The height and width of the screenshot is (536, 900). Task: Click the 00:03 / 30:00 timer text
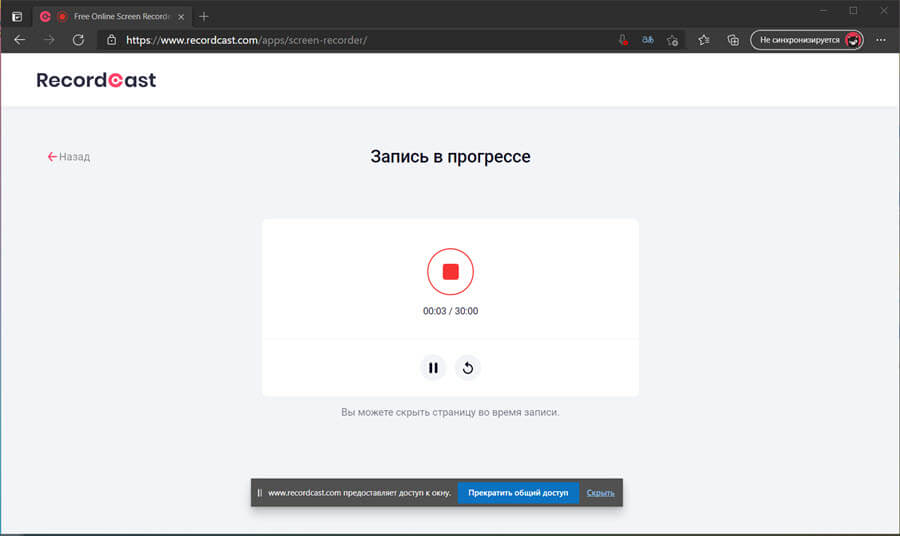point(451,311)
